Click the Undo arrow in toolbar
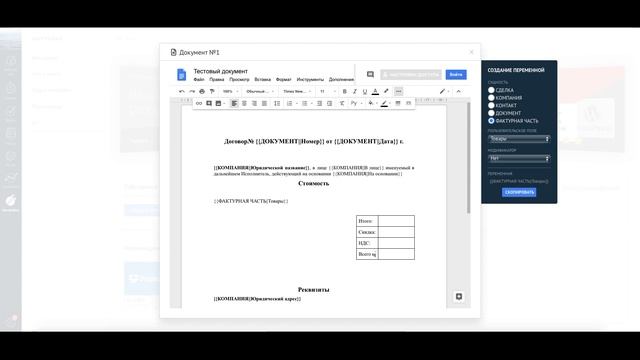This screenshot has height=360, width=640. (182, 91)
